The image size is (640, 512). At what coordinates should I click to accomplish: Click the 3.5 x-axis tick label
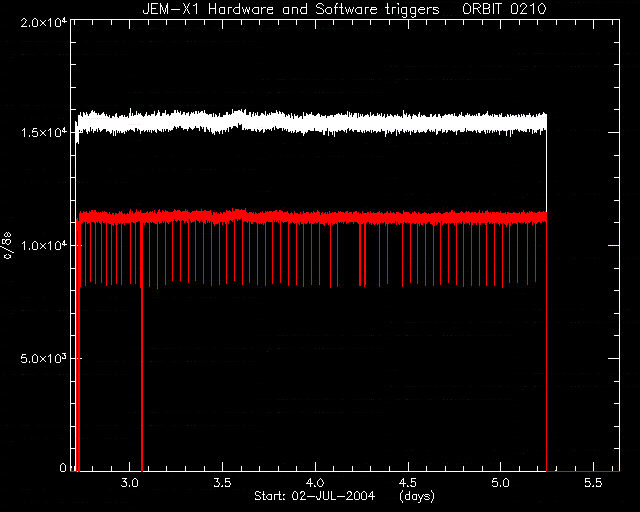pyautogui.click(x=222, y=483)
